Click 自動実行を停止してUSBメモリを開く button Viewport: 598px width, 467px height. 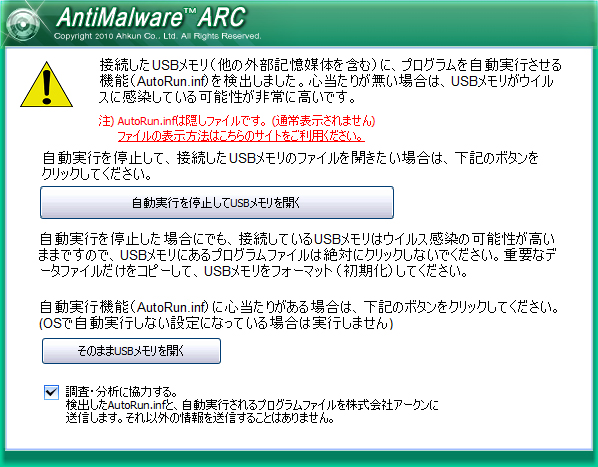217,202
